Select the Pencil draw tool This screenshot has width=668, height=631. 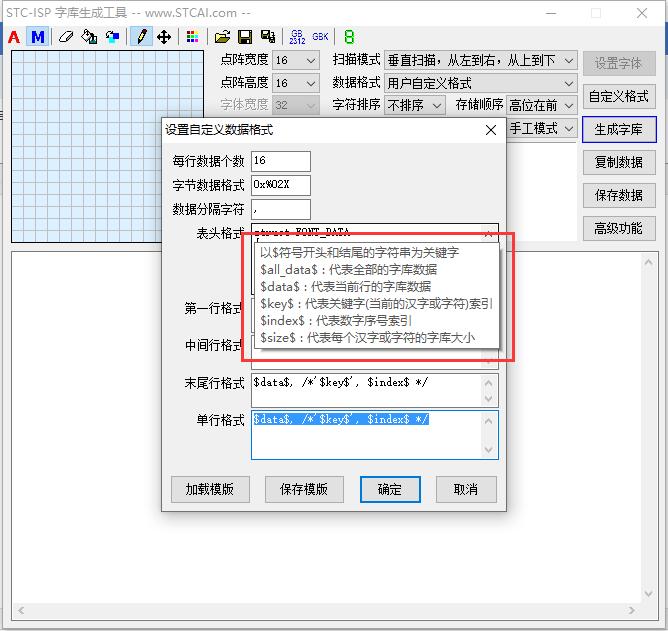pos(141,37)
